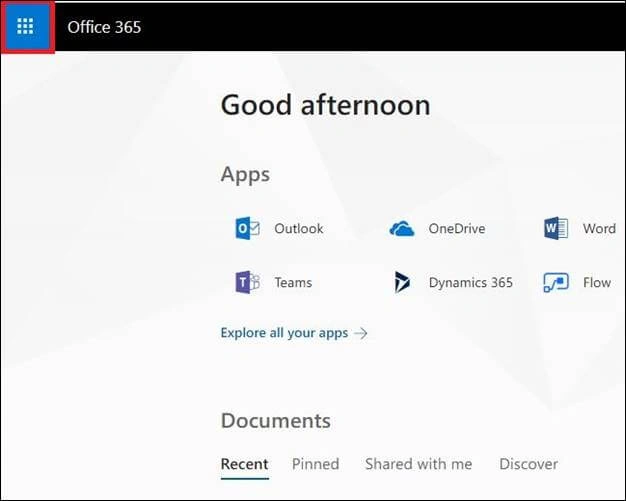
Task: Open the Discover documents tab
Action: point(529,464)
